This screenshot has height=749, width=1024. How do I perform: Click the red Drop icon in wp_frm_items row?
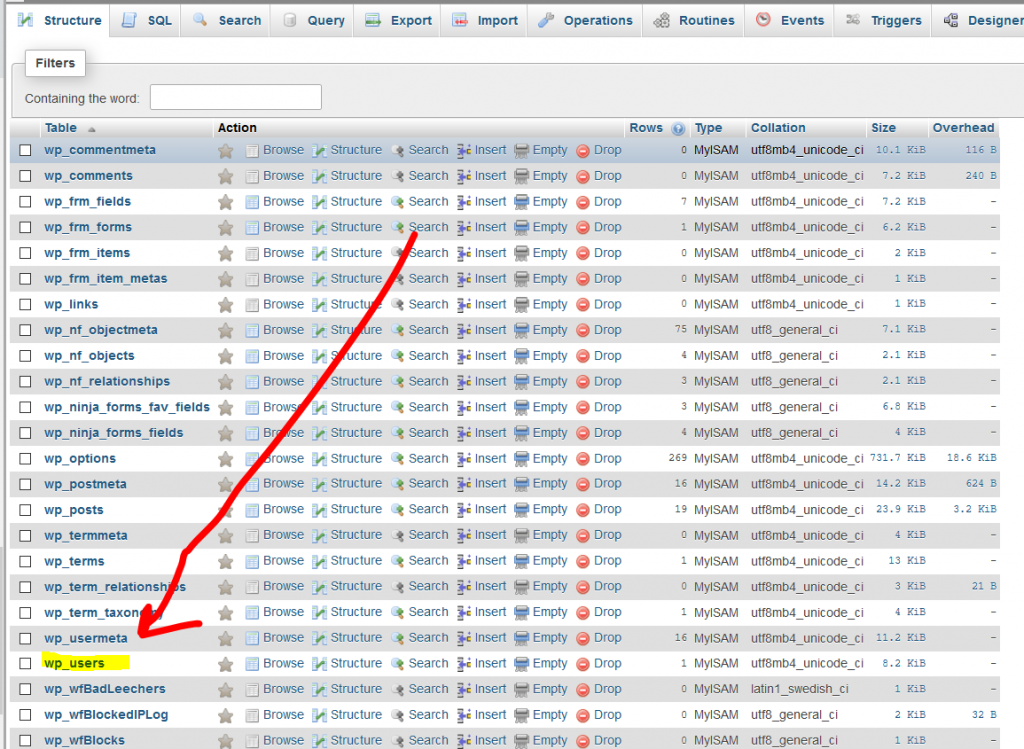pos(583,254)
